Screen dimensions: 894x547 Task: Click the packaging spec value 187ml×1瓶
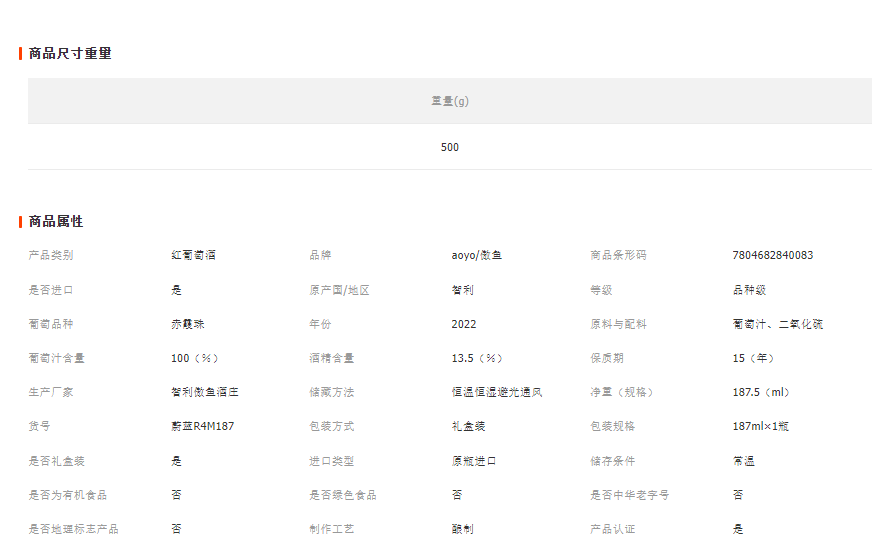[x=760, y=426]
